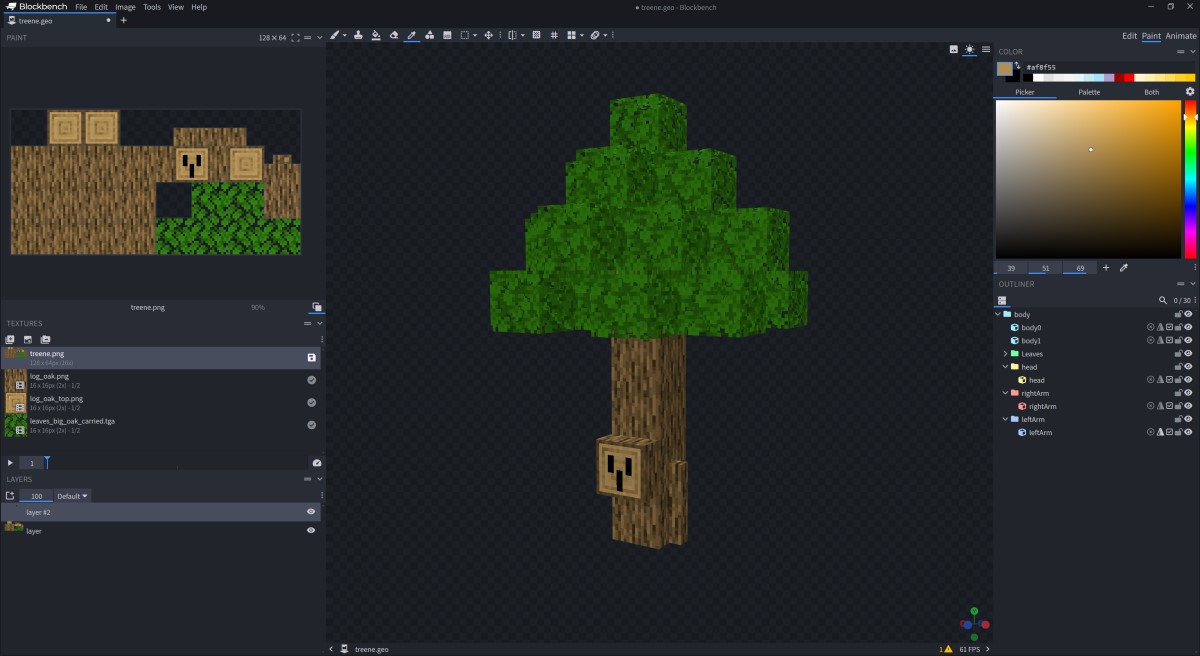Image resolution: width=1200 pixels, height=656 pixels.
Task: Toggle visibility of rightArm cube
Action: pyautogui.click(x=1188, y=406)
